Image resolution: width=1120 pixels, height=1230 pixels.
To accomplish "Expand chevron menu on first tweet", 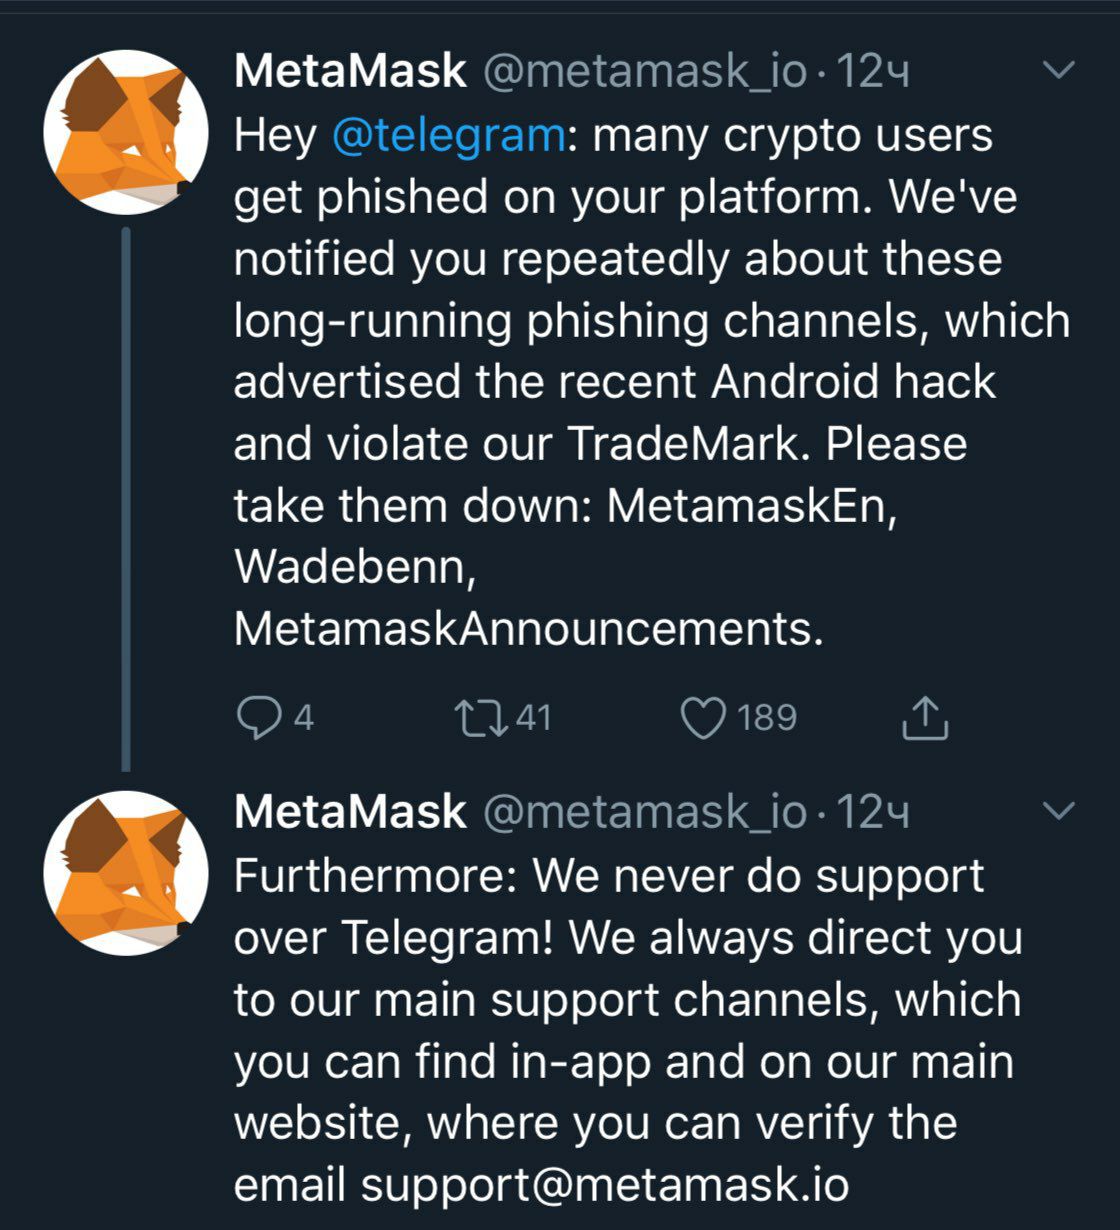I will pos(1058,70).
